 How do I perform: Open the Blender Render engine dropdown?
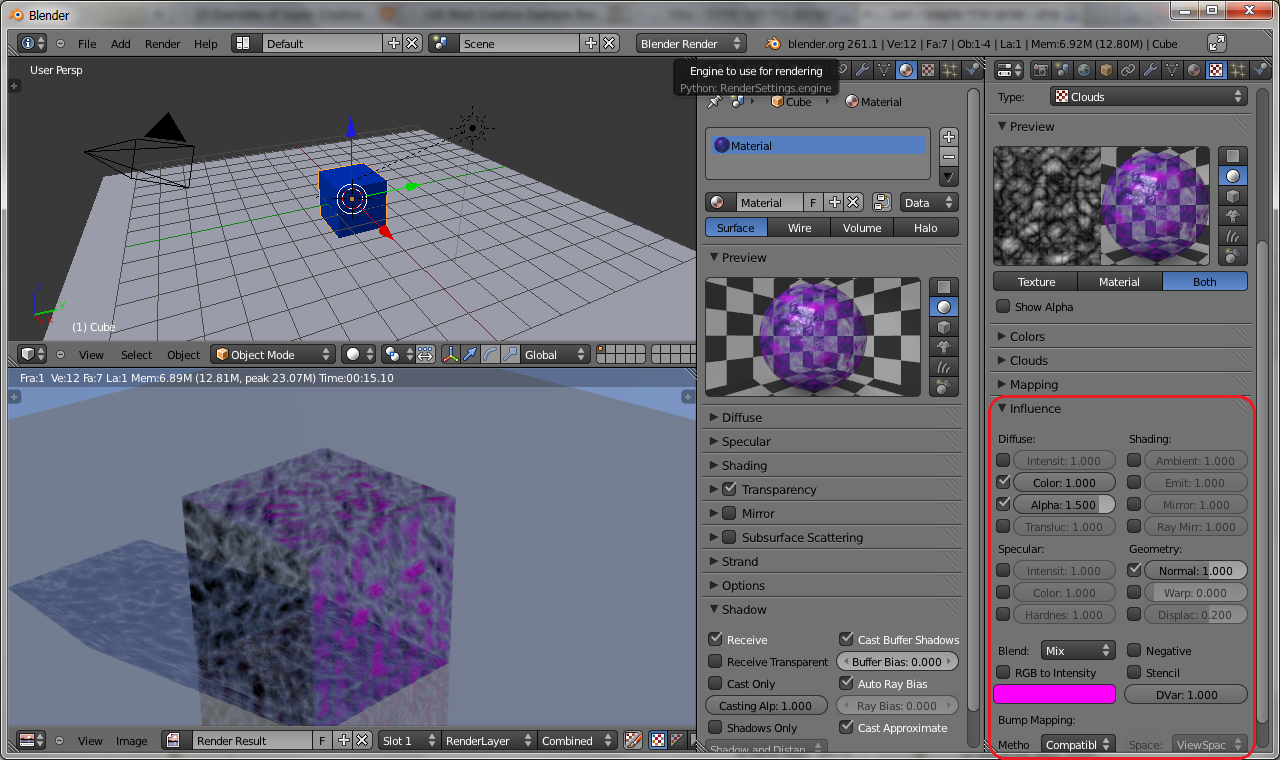691,43
